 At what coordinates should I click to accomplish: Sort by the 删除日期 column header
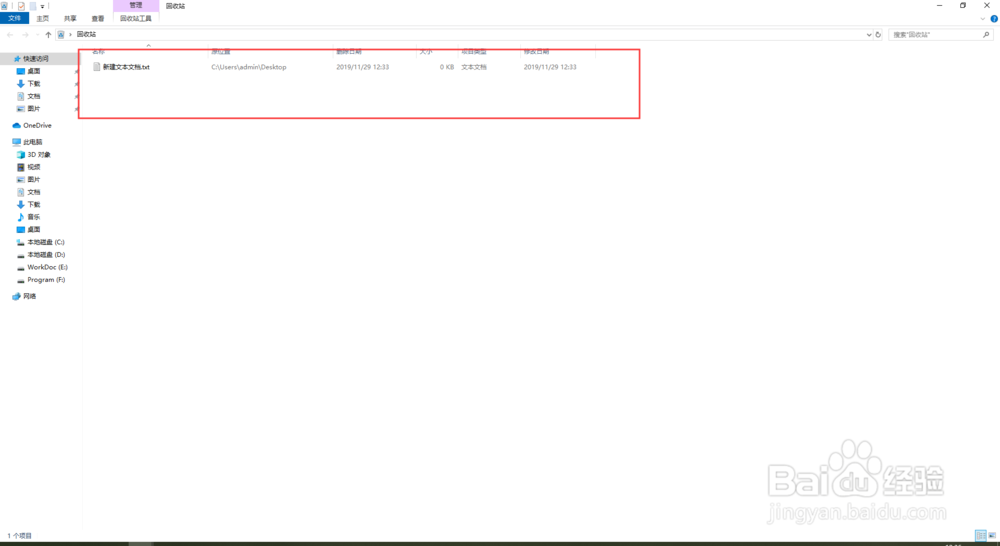click(349, 51)
